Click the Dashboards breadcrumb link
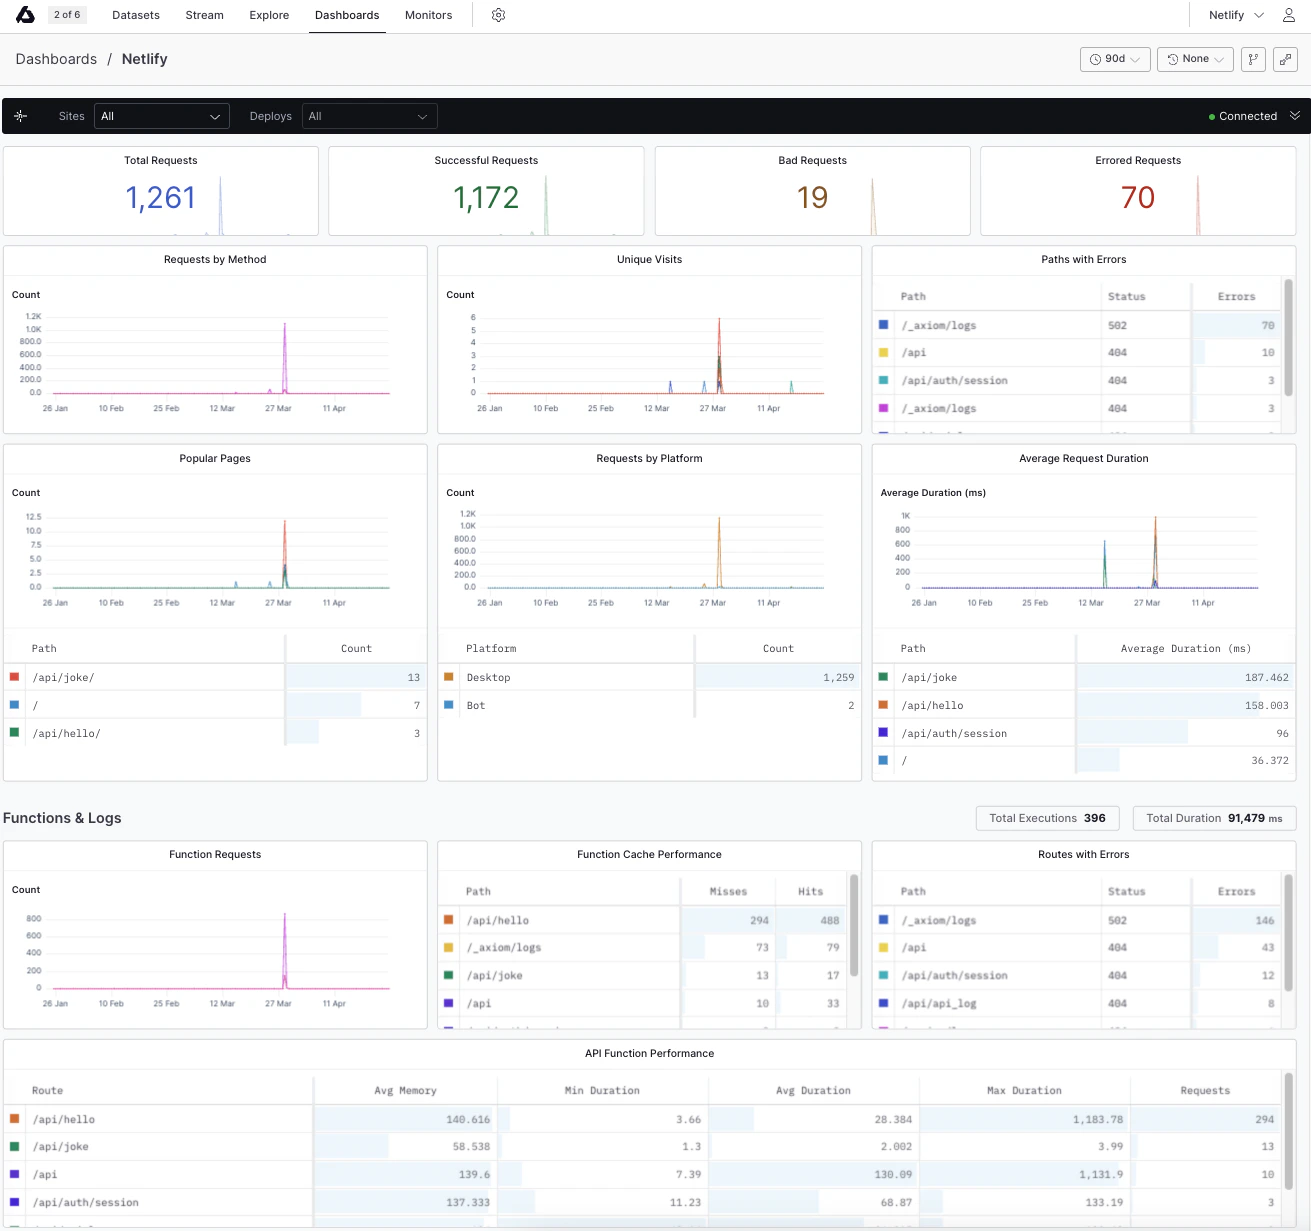1311x1231 pixels. [x=56, y=59]
